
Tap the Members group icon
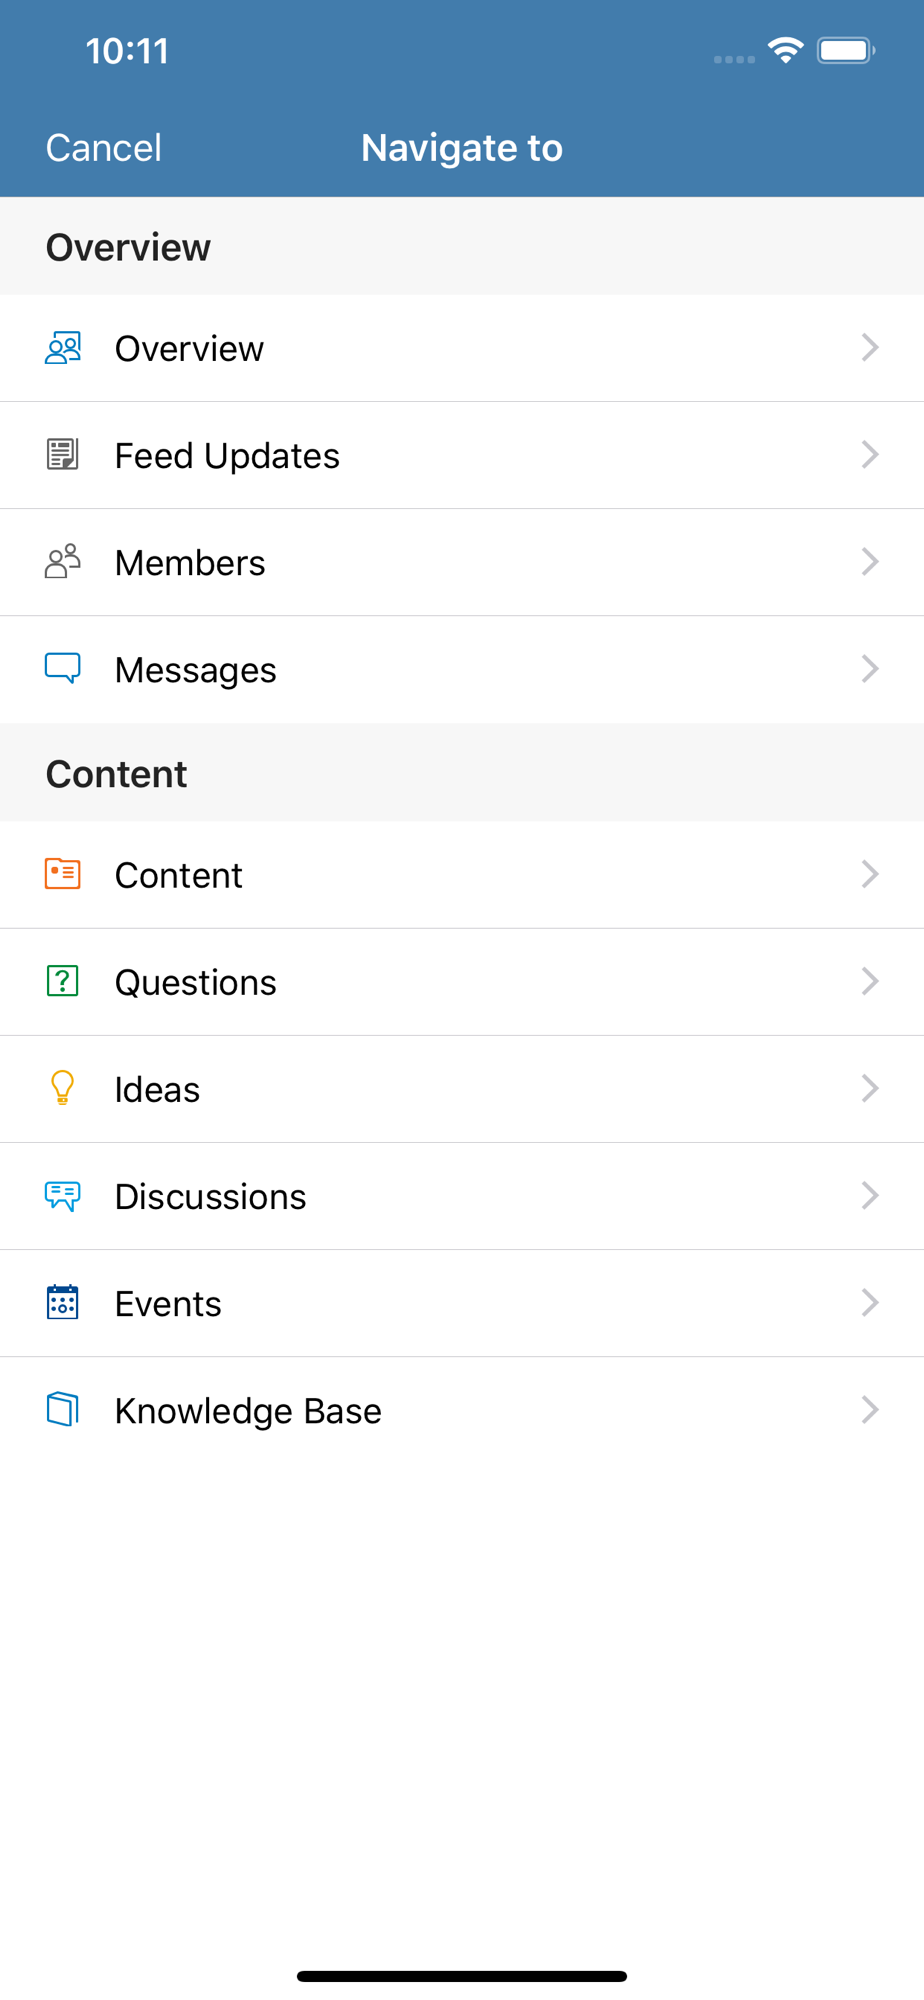[x=62, y=562]
